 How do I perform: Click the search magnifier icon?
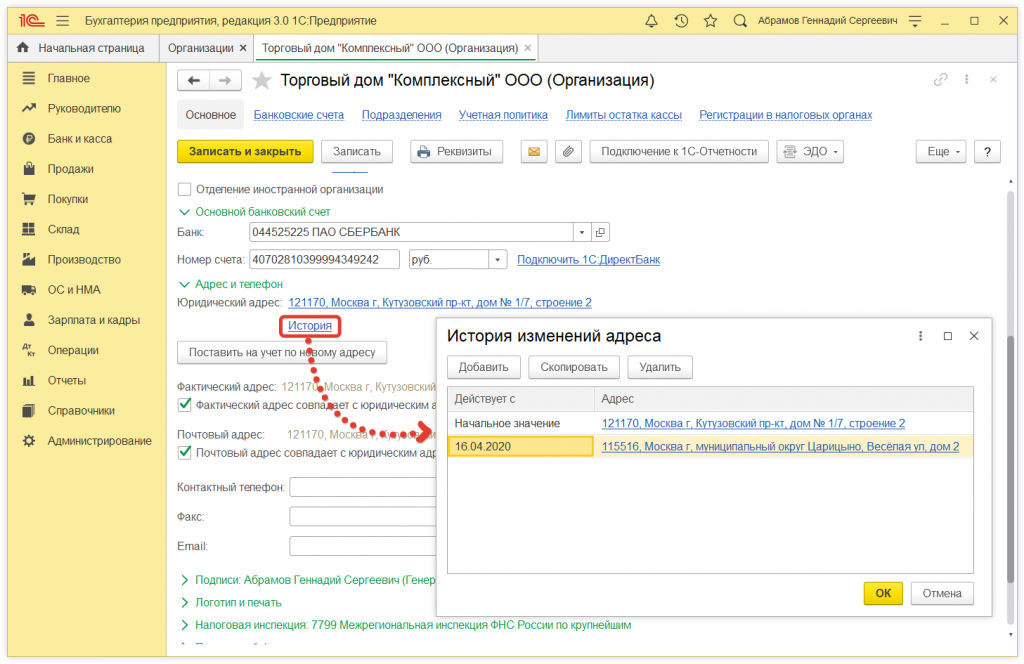tap(740, 20)
